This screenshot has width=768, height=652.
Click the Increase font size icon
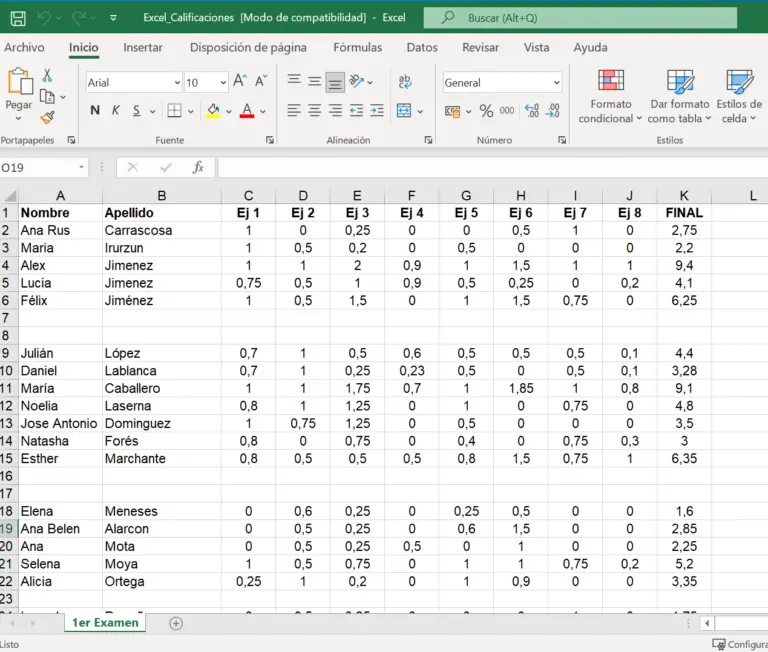240,82
